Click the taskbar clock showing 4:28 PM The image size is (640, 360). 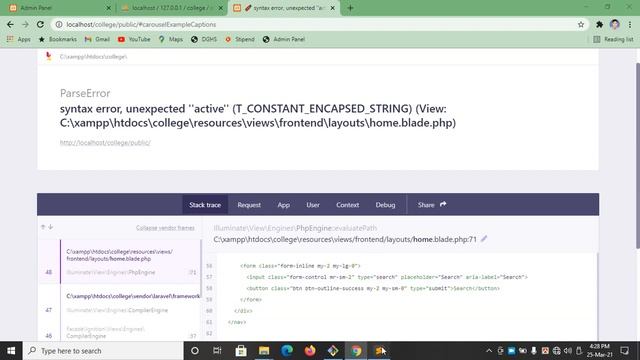tap(600, 351)
